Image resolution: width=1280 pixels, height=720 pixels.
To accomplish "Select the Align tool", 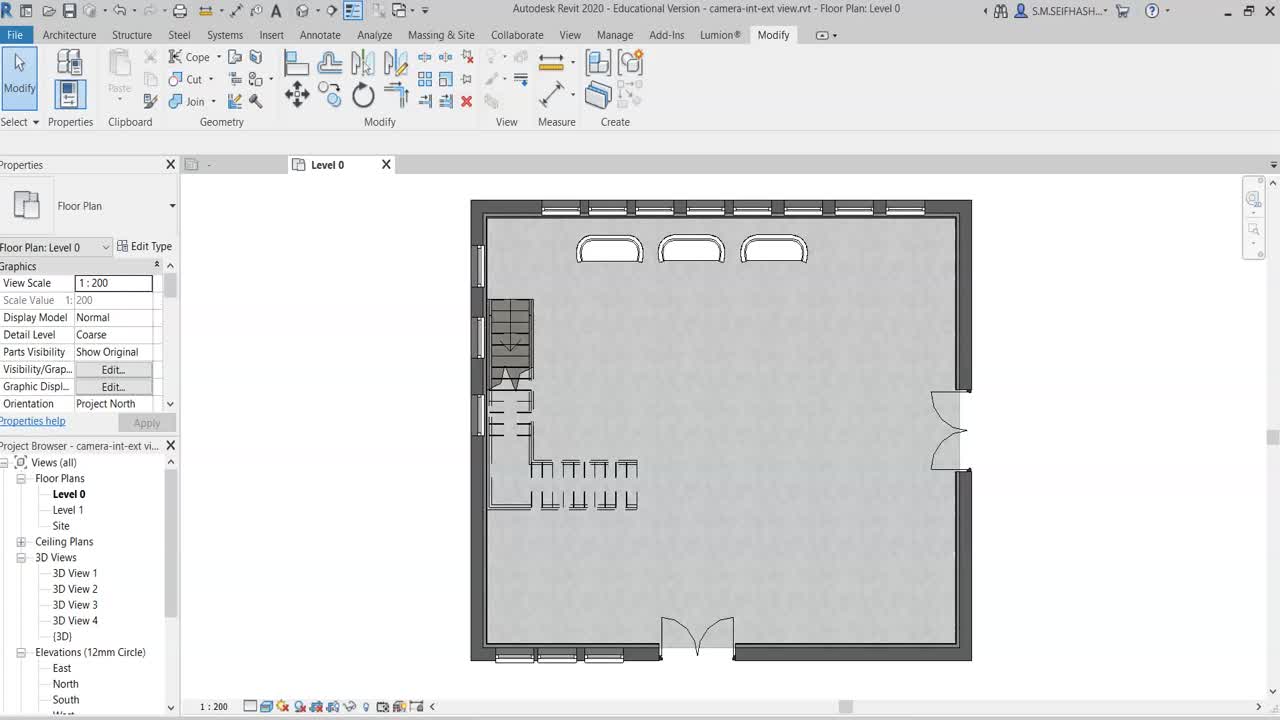I will [296, 62].
